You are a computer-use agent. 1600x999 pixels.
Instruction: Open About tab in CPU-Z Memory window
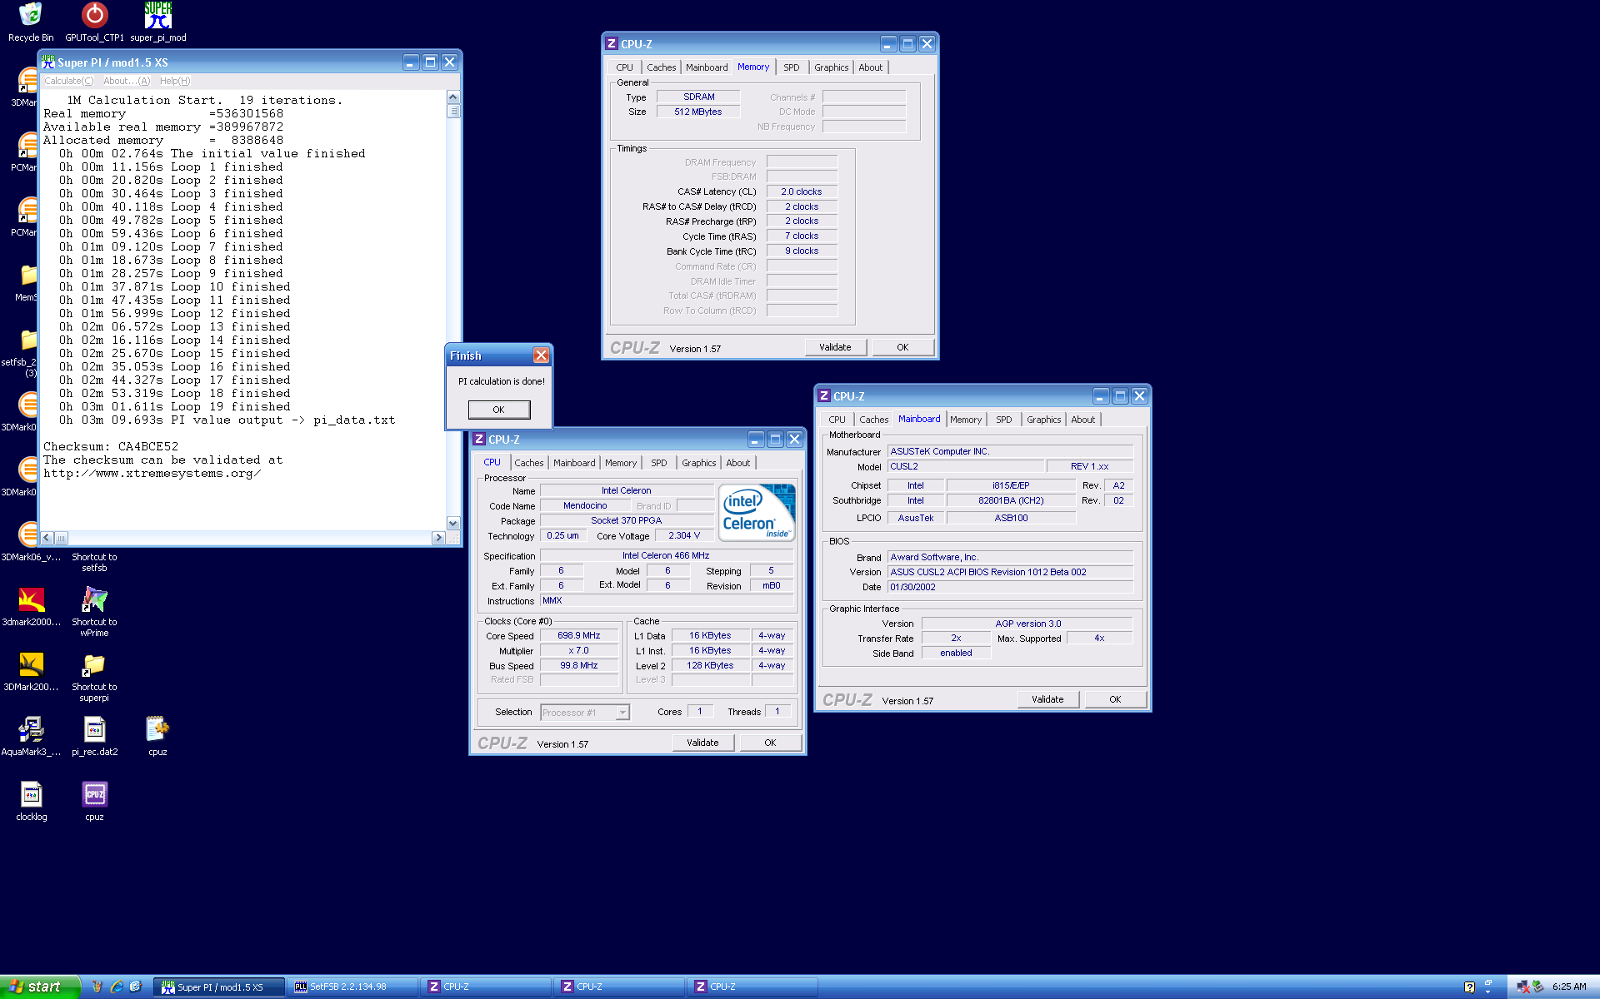[x=871, y=68]
